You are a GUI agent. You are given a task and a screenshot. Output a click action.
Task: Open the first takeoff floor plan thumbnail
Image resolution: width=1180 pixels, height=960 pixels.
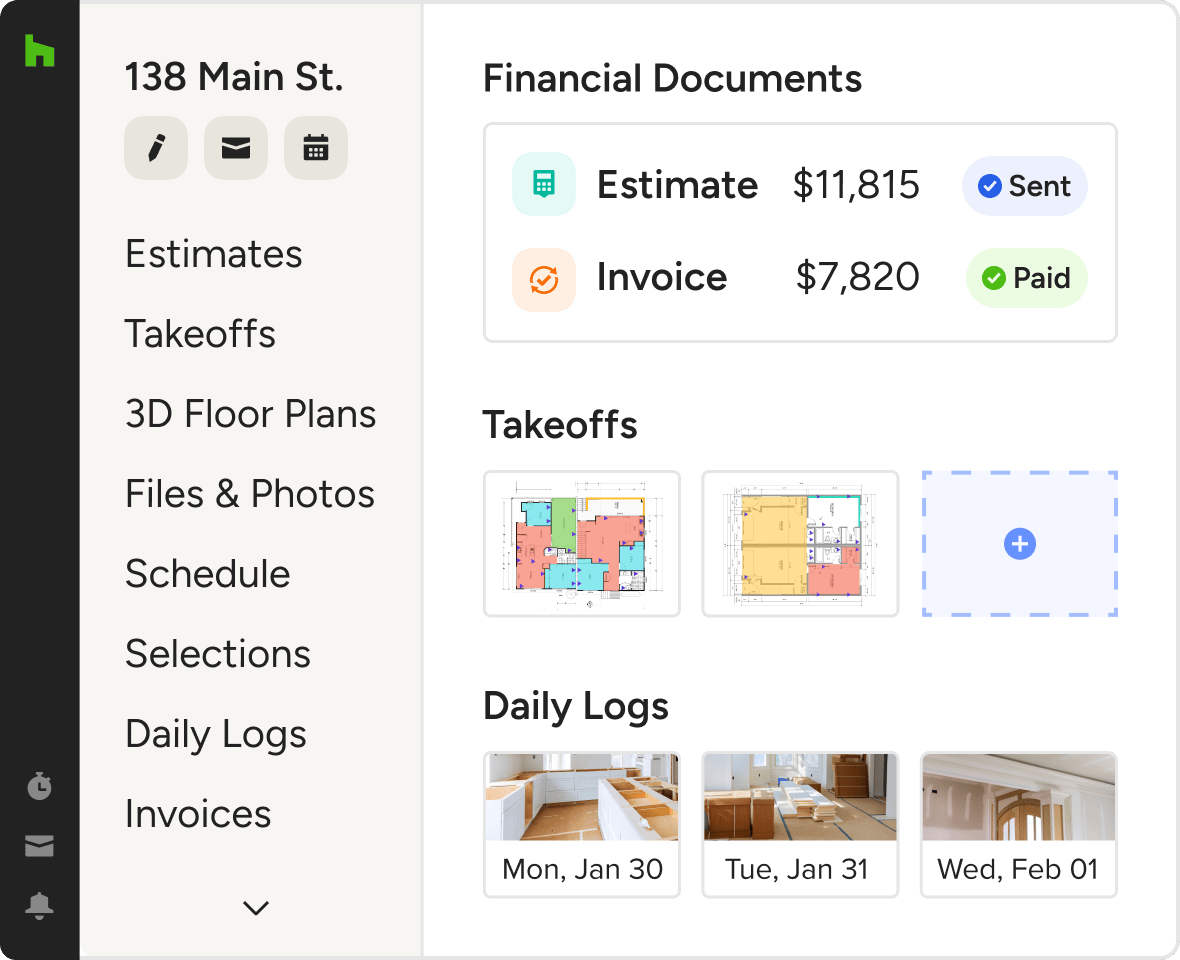[x=582, y=544]
